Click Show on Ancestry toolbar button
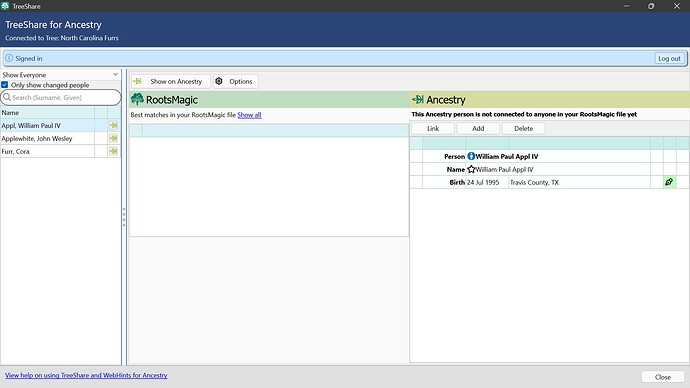This screenshot has width=690, height=388. (171, 81)
